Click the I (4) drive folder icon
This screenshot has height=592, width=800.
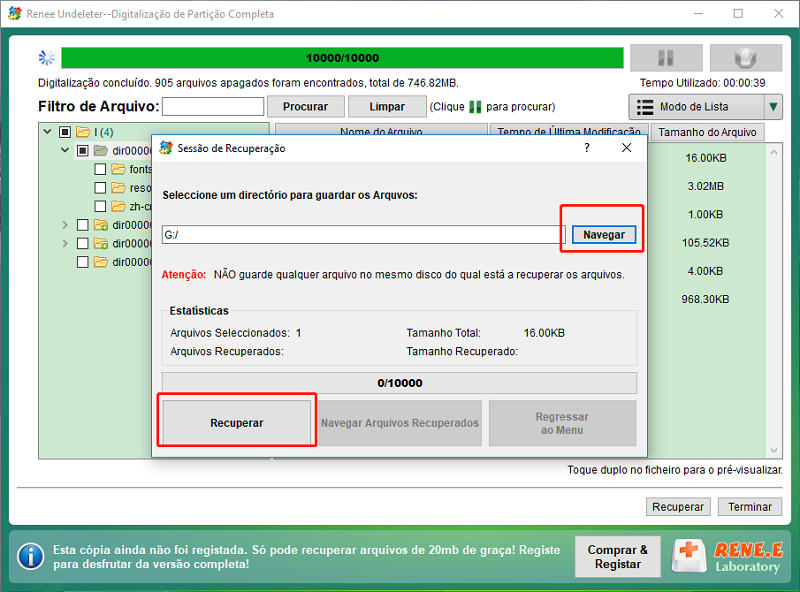pos(83,132)
